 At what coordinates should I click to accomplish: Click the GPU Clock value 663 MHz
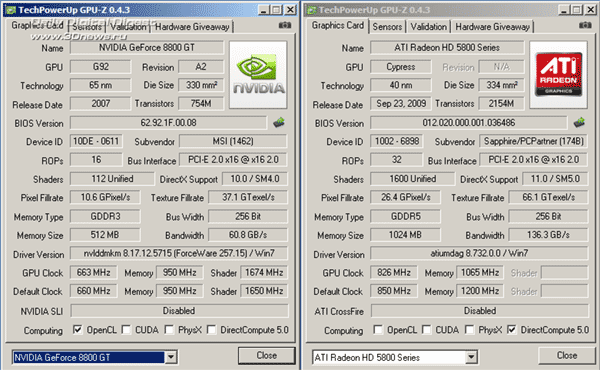click(93, 272)
